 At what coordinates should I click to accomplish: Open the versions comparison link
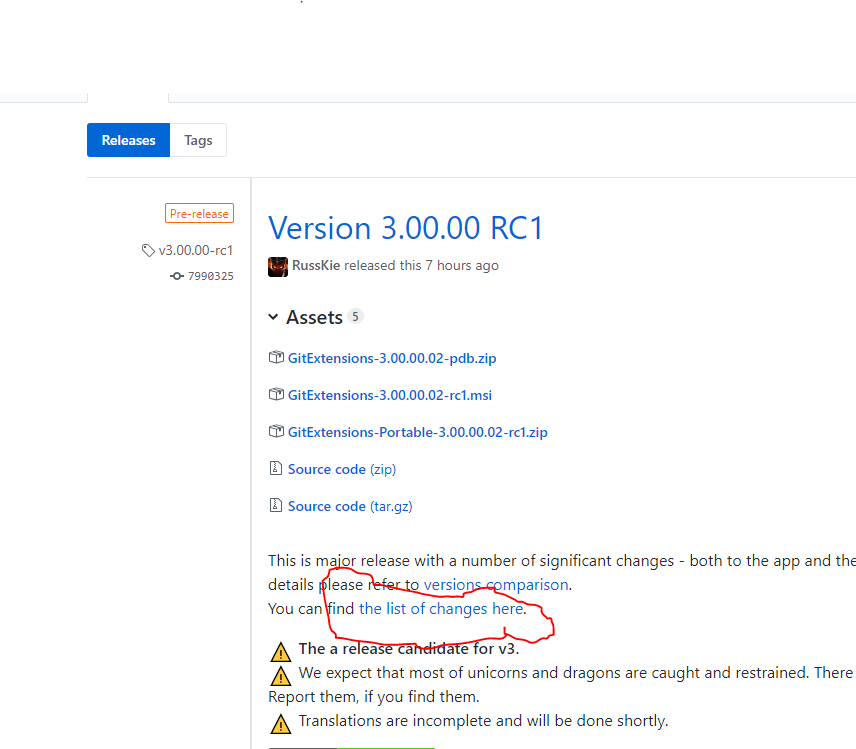click(496, 584)
